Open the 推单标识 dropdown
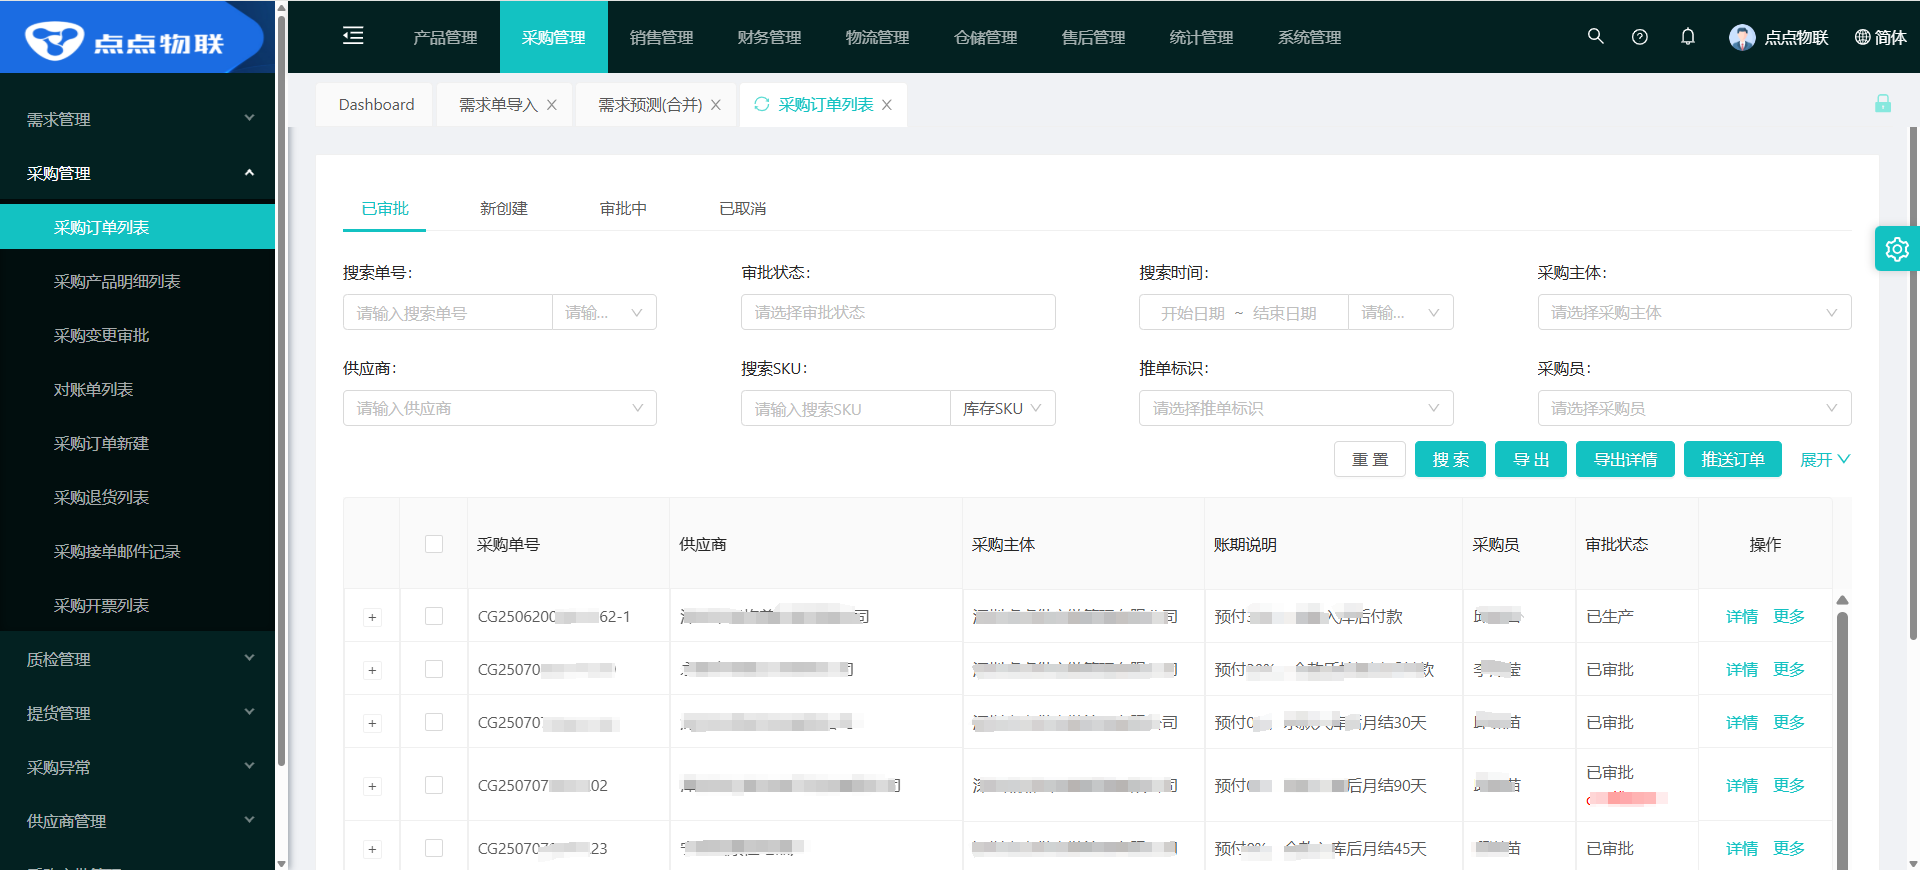1920x870 pixels. point(1296,408)
